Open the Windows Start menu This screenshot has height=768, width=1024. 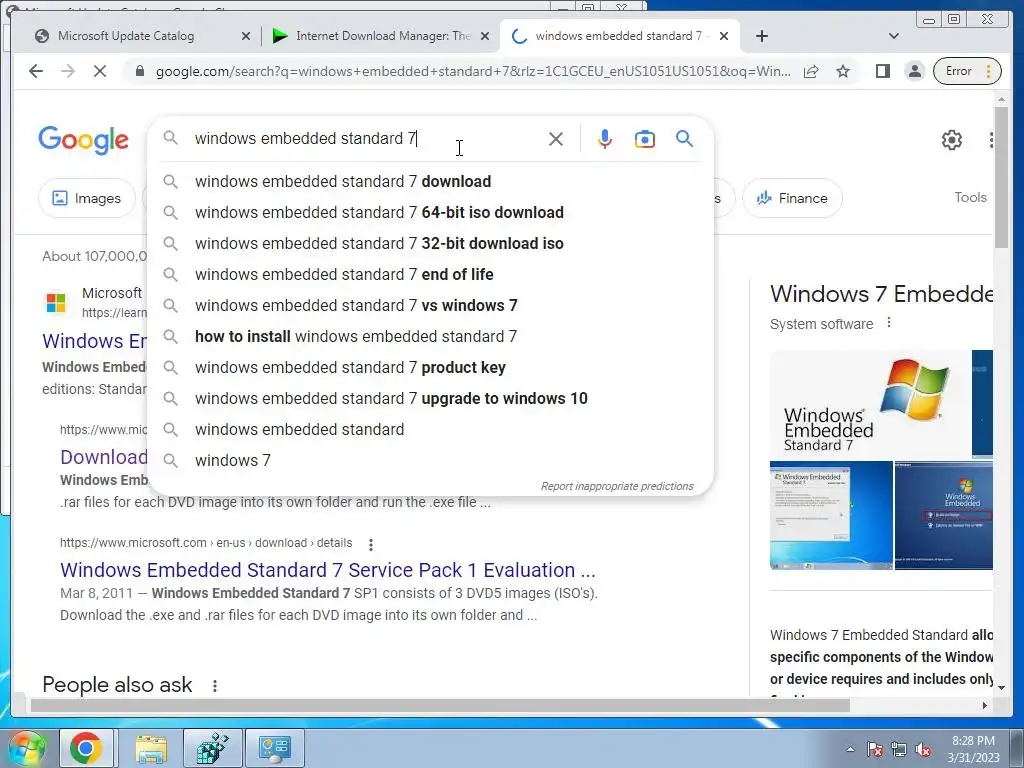[x=26, y=748]
